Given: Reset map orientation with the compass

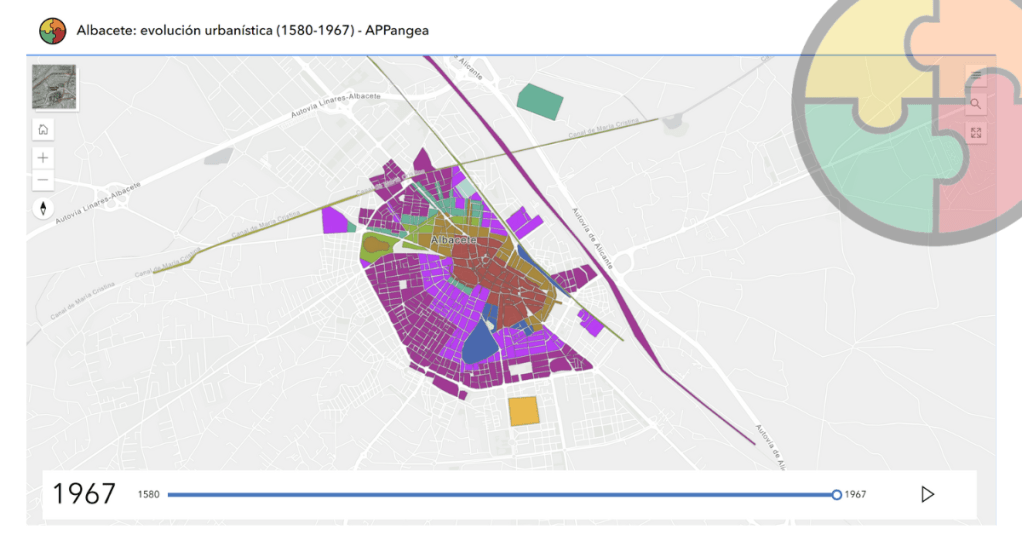Looking at the screenshot, I should pos(43,208).
